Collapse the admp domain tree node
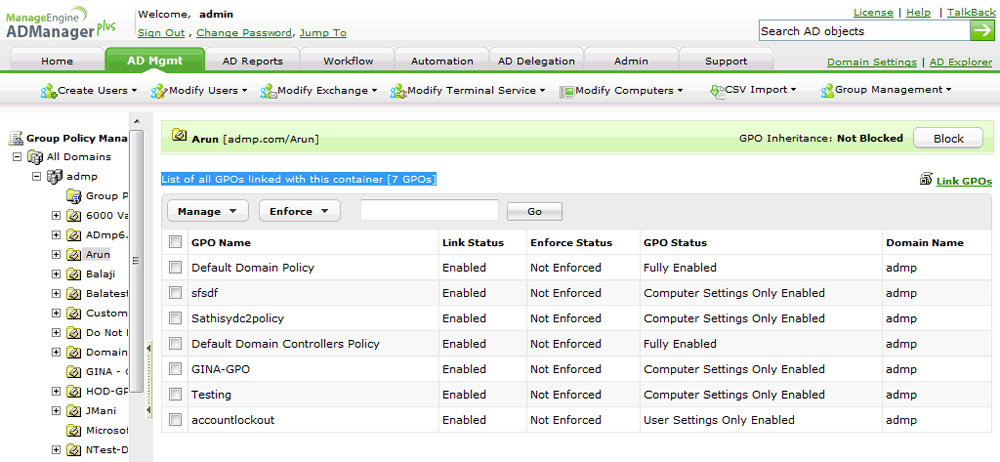The width and height of the screenshot is (1000, 462). pos(37,176)
